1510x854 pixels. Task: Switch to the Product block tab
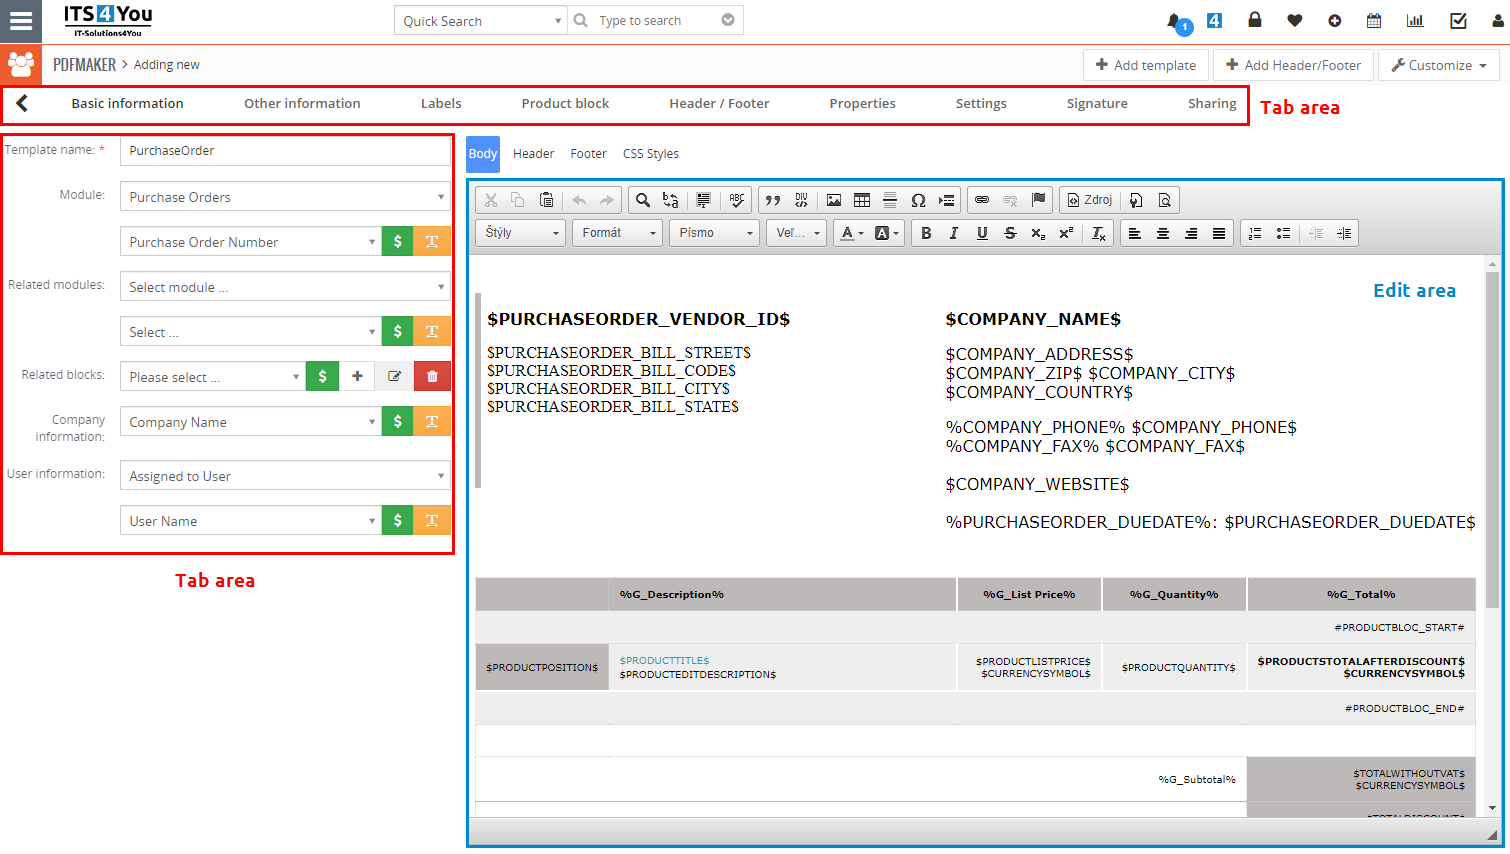[x=565, y=103]
